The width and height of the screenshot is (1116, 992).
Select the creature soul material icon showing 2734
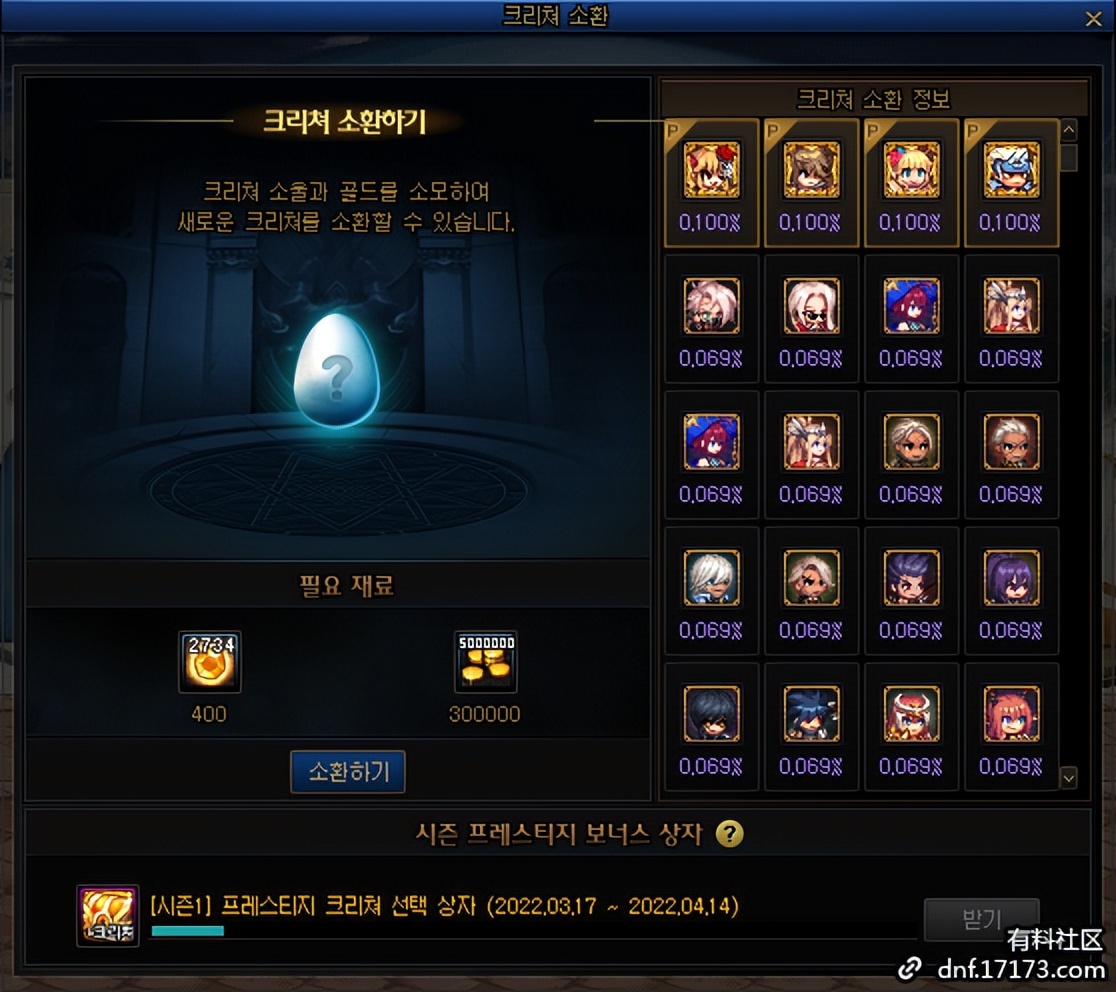[209, 662]
